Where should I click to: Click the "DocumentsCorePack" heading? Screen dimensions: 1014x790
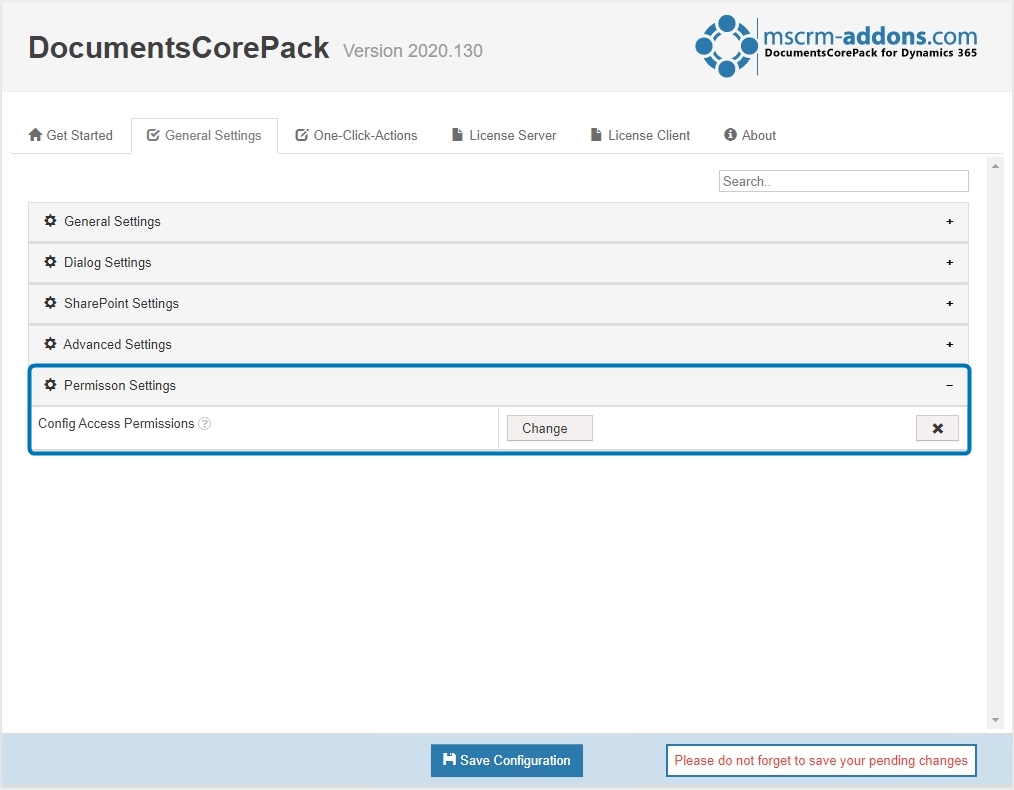pyautogui.click(x=178, y=48)
